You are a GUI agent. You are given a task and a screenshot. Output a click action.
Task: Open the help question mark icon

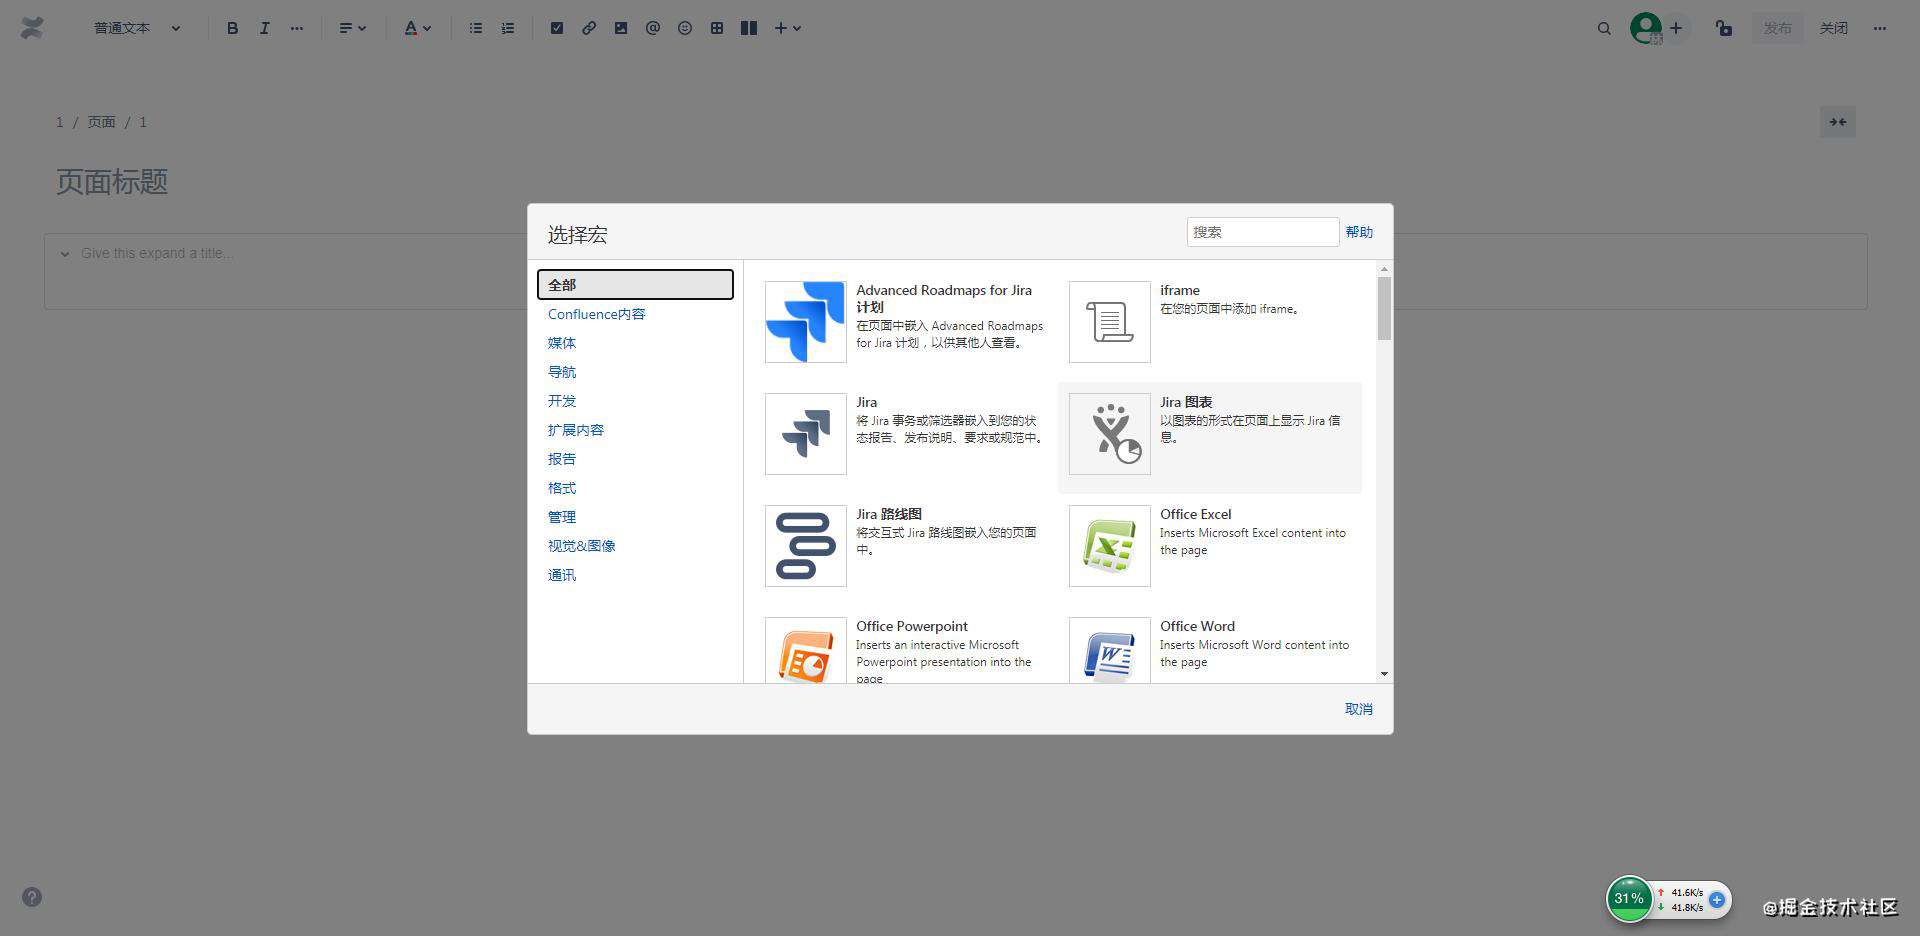point(32,897)
